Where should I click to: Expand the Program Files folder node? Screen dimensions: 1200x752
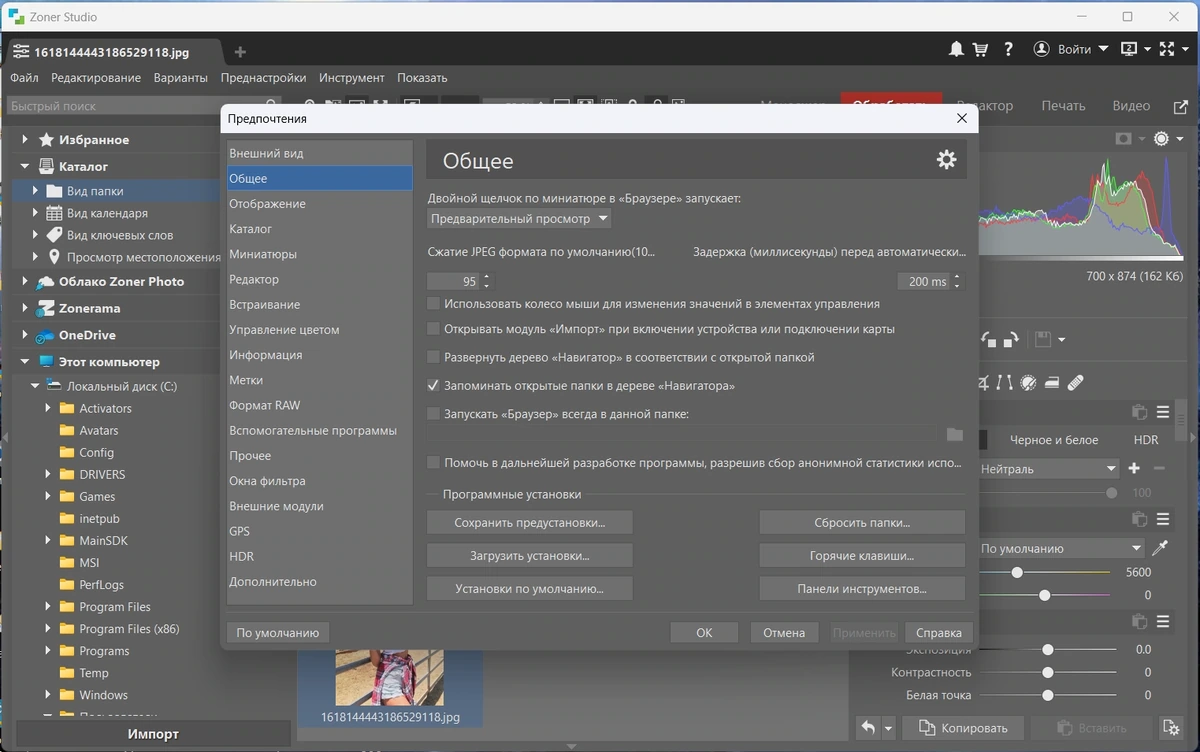(x=48, y=607)
